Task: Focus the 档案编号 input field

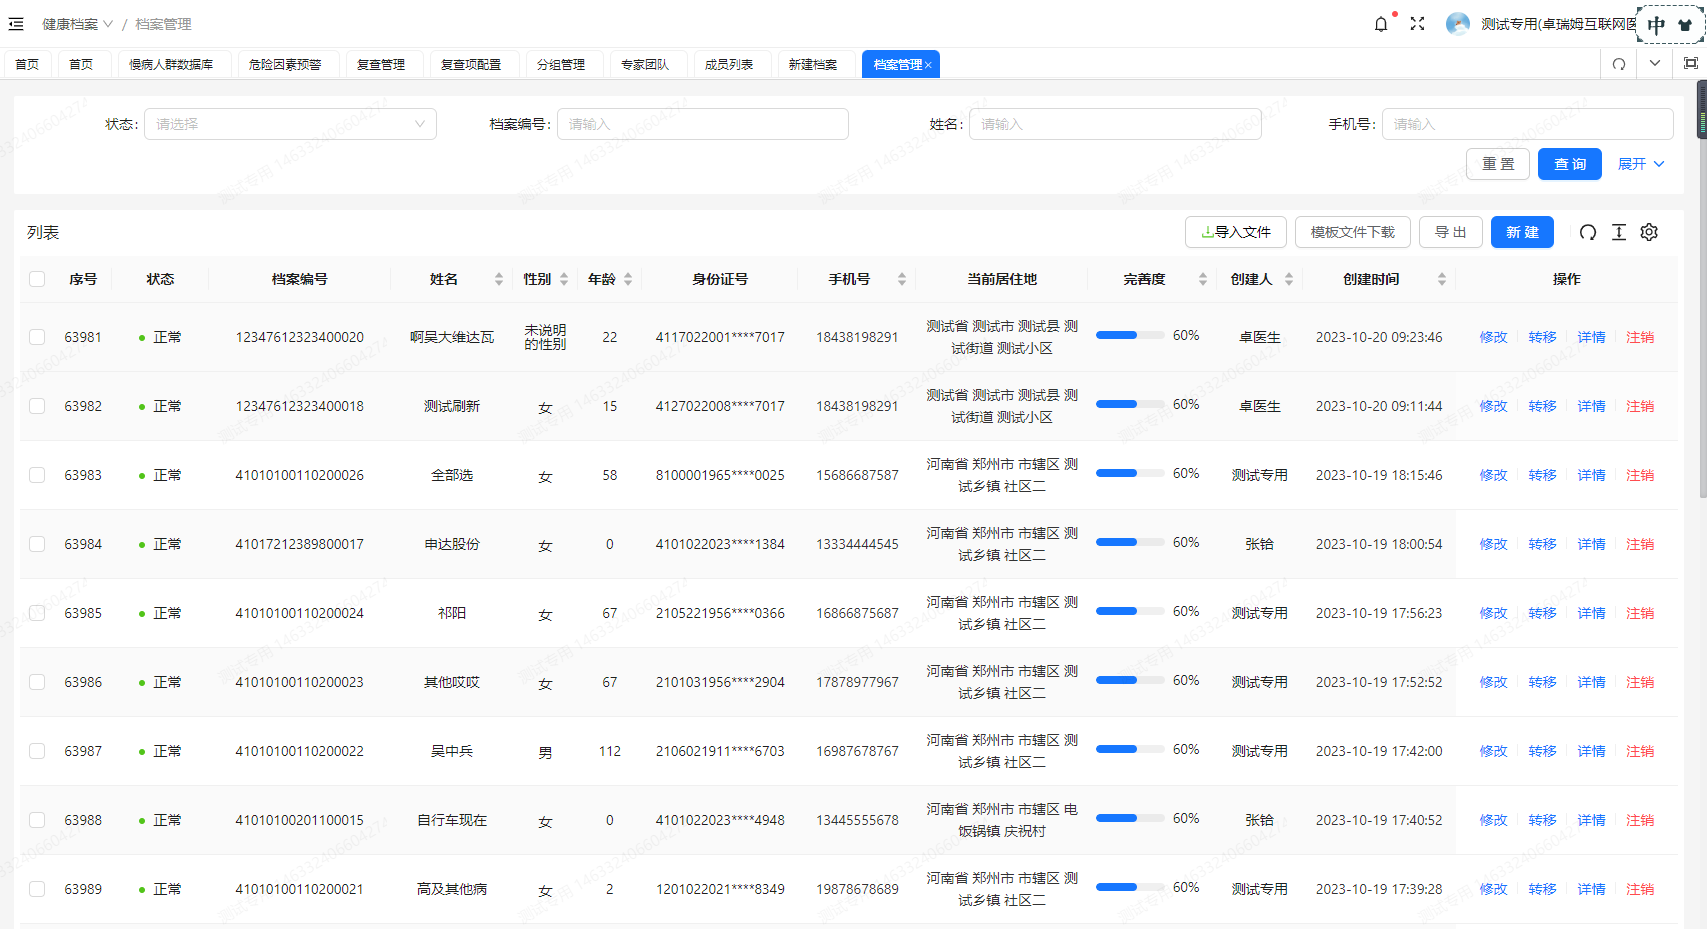Action: click(x=703, y=124)
